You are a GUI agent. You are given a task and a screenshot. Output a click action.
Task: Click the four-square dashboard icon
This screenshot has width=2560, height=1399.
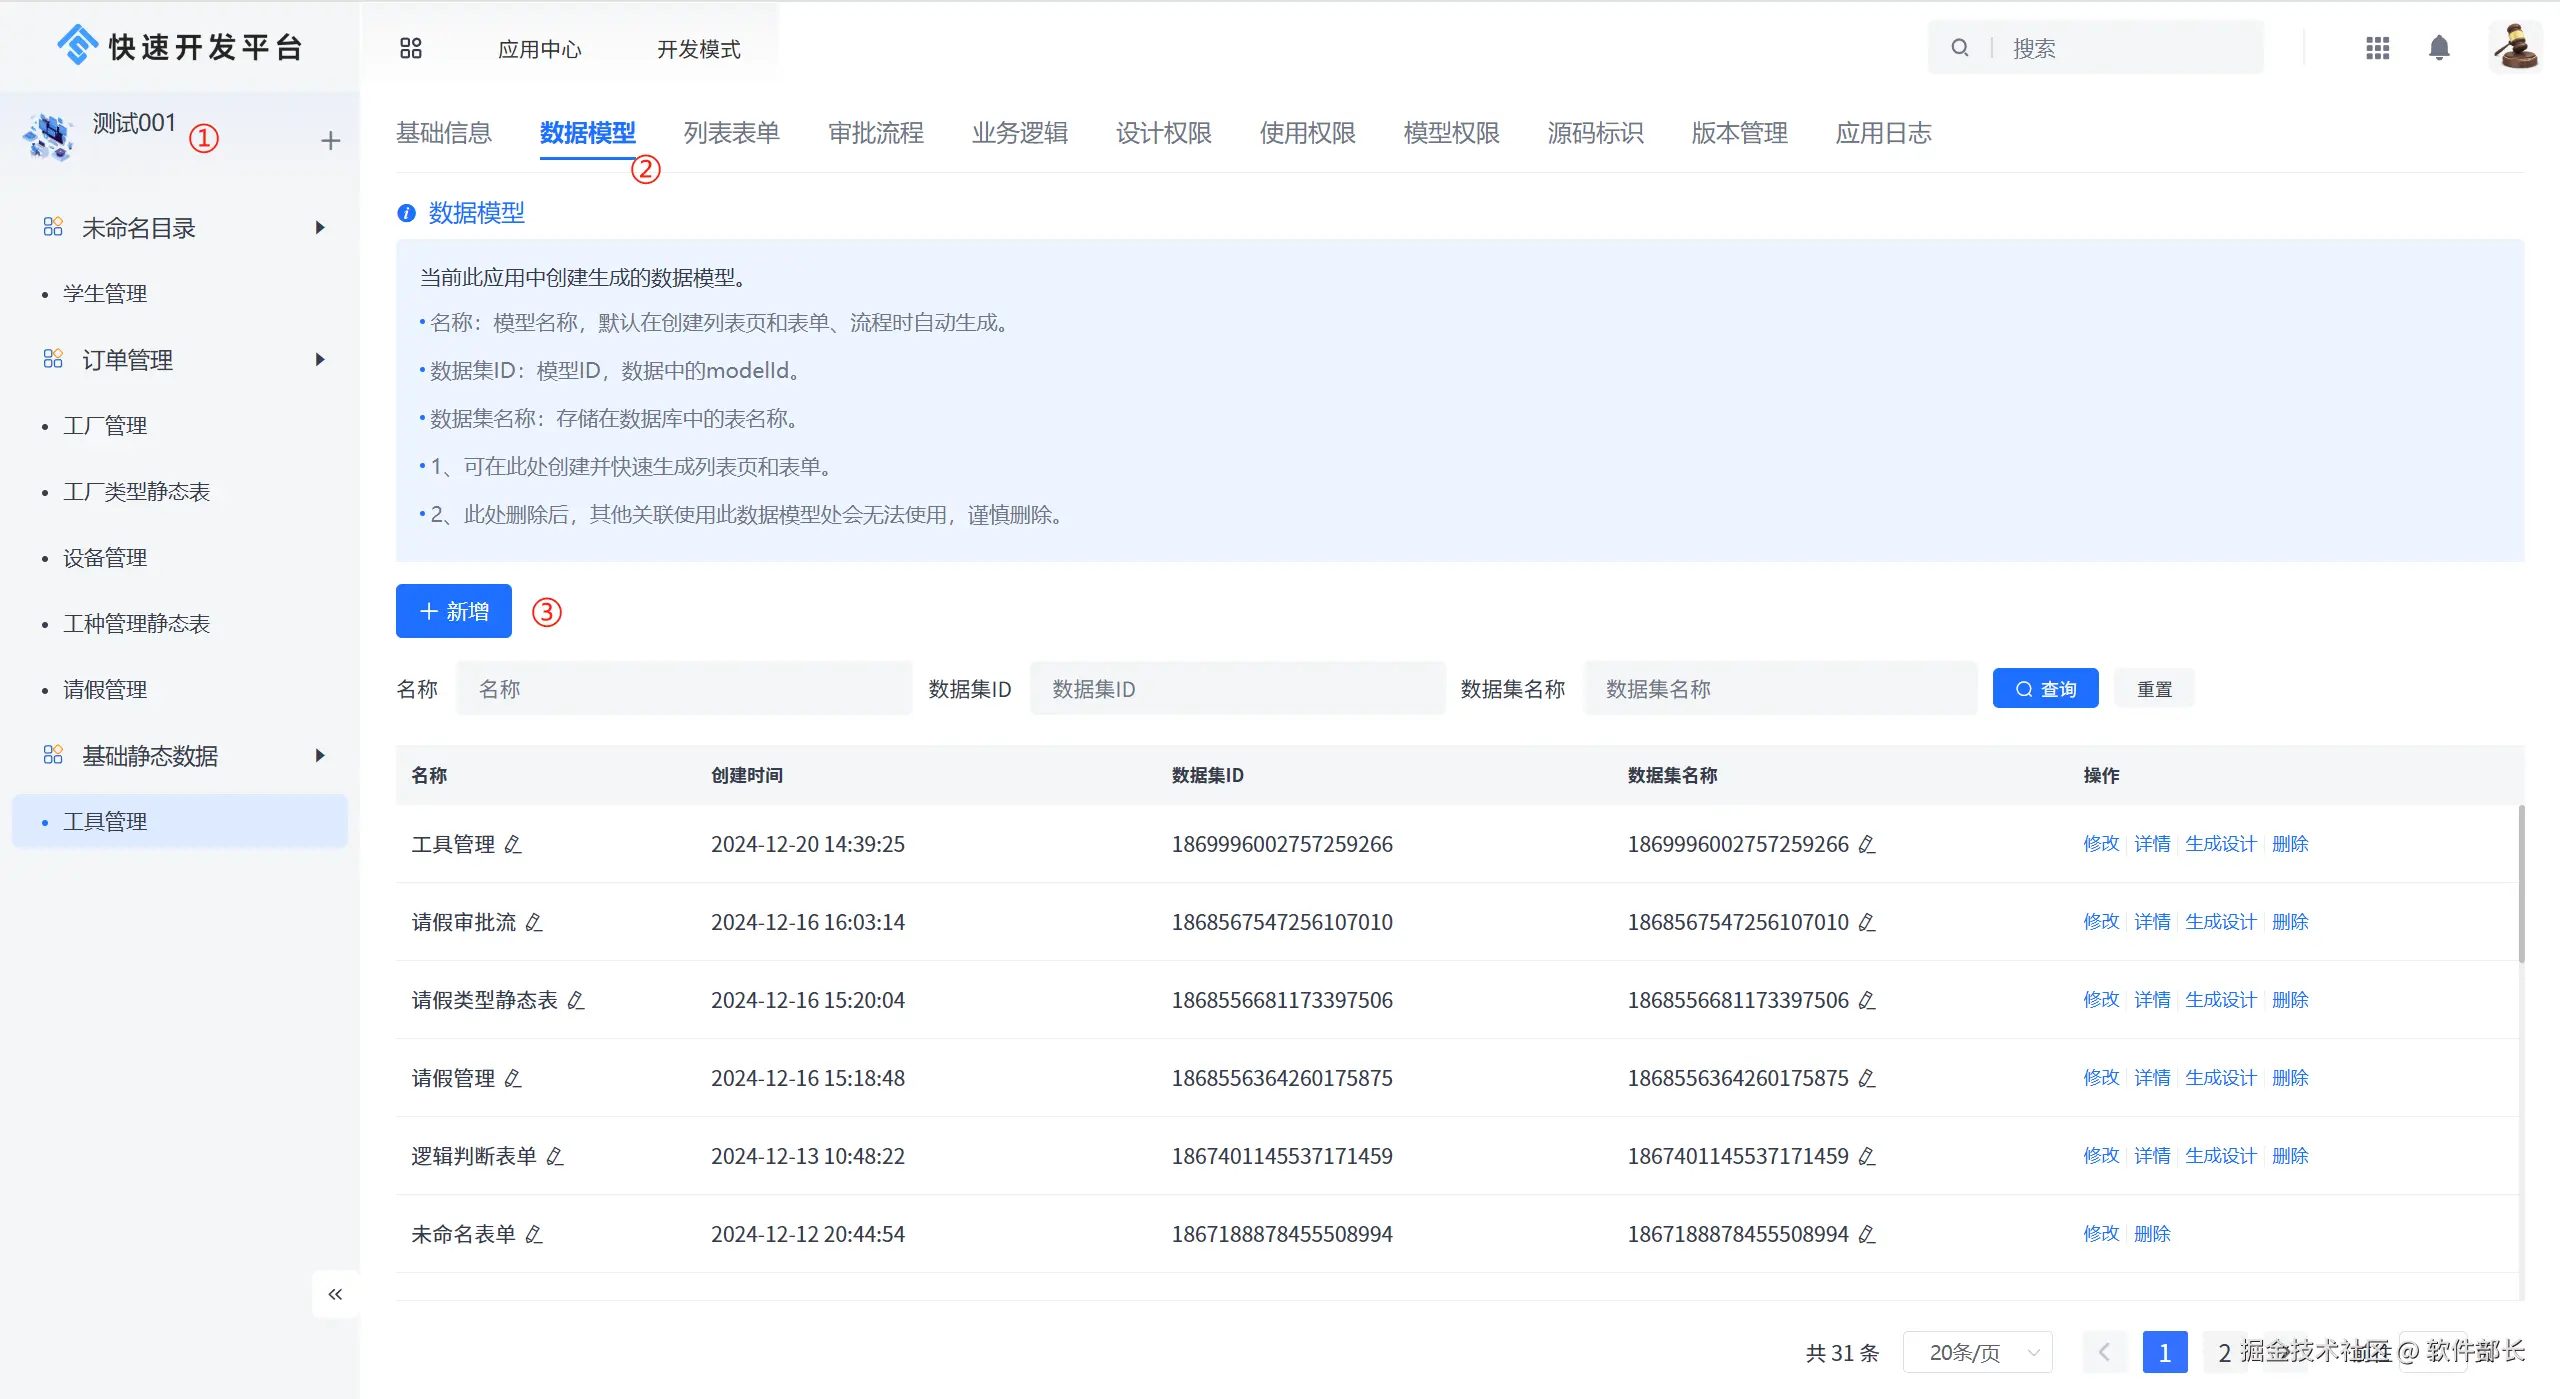[411, 48]
